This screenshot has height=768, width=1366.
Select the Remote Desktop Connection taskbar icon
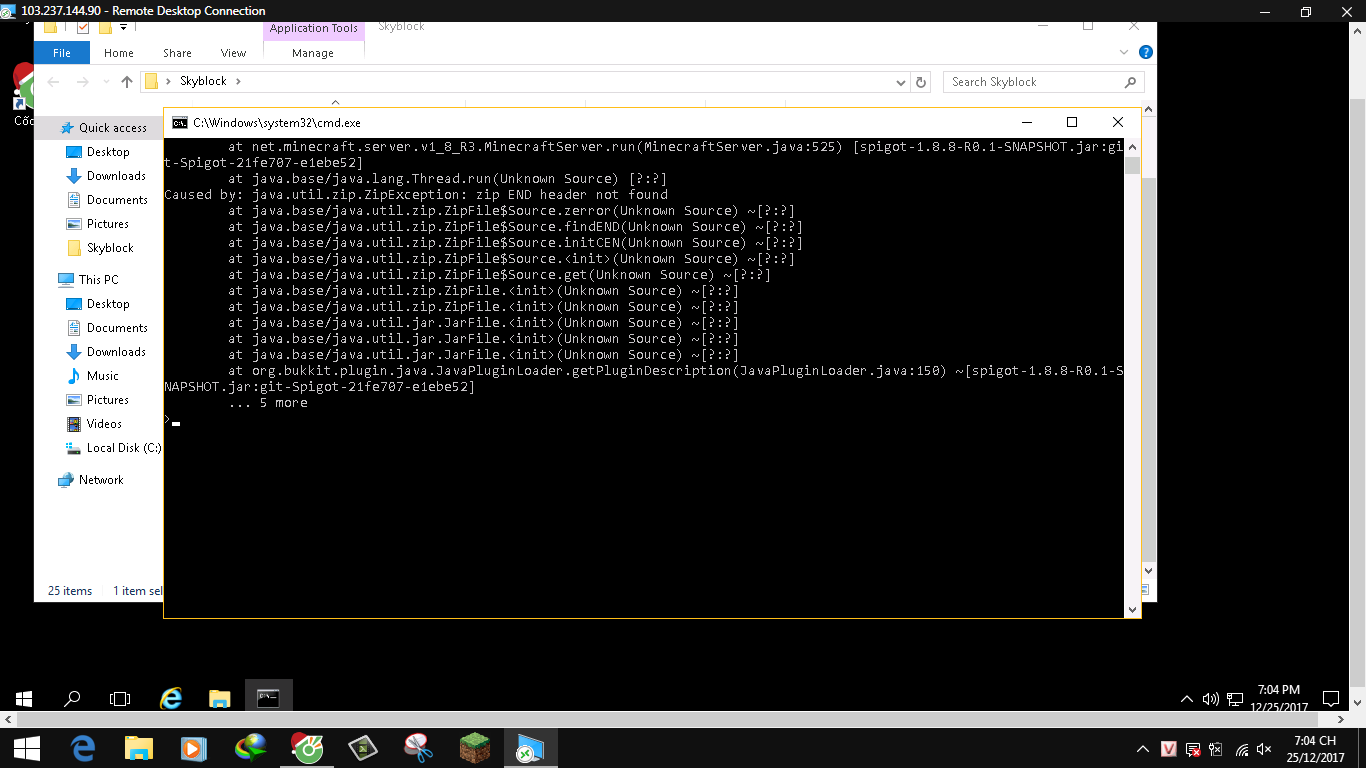pyautogui.click(x=529, y=748)
